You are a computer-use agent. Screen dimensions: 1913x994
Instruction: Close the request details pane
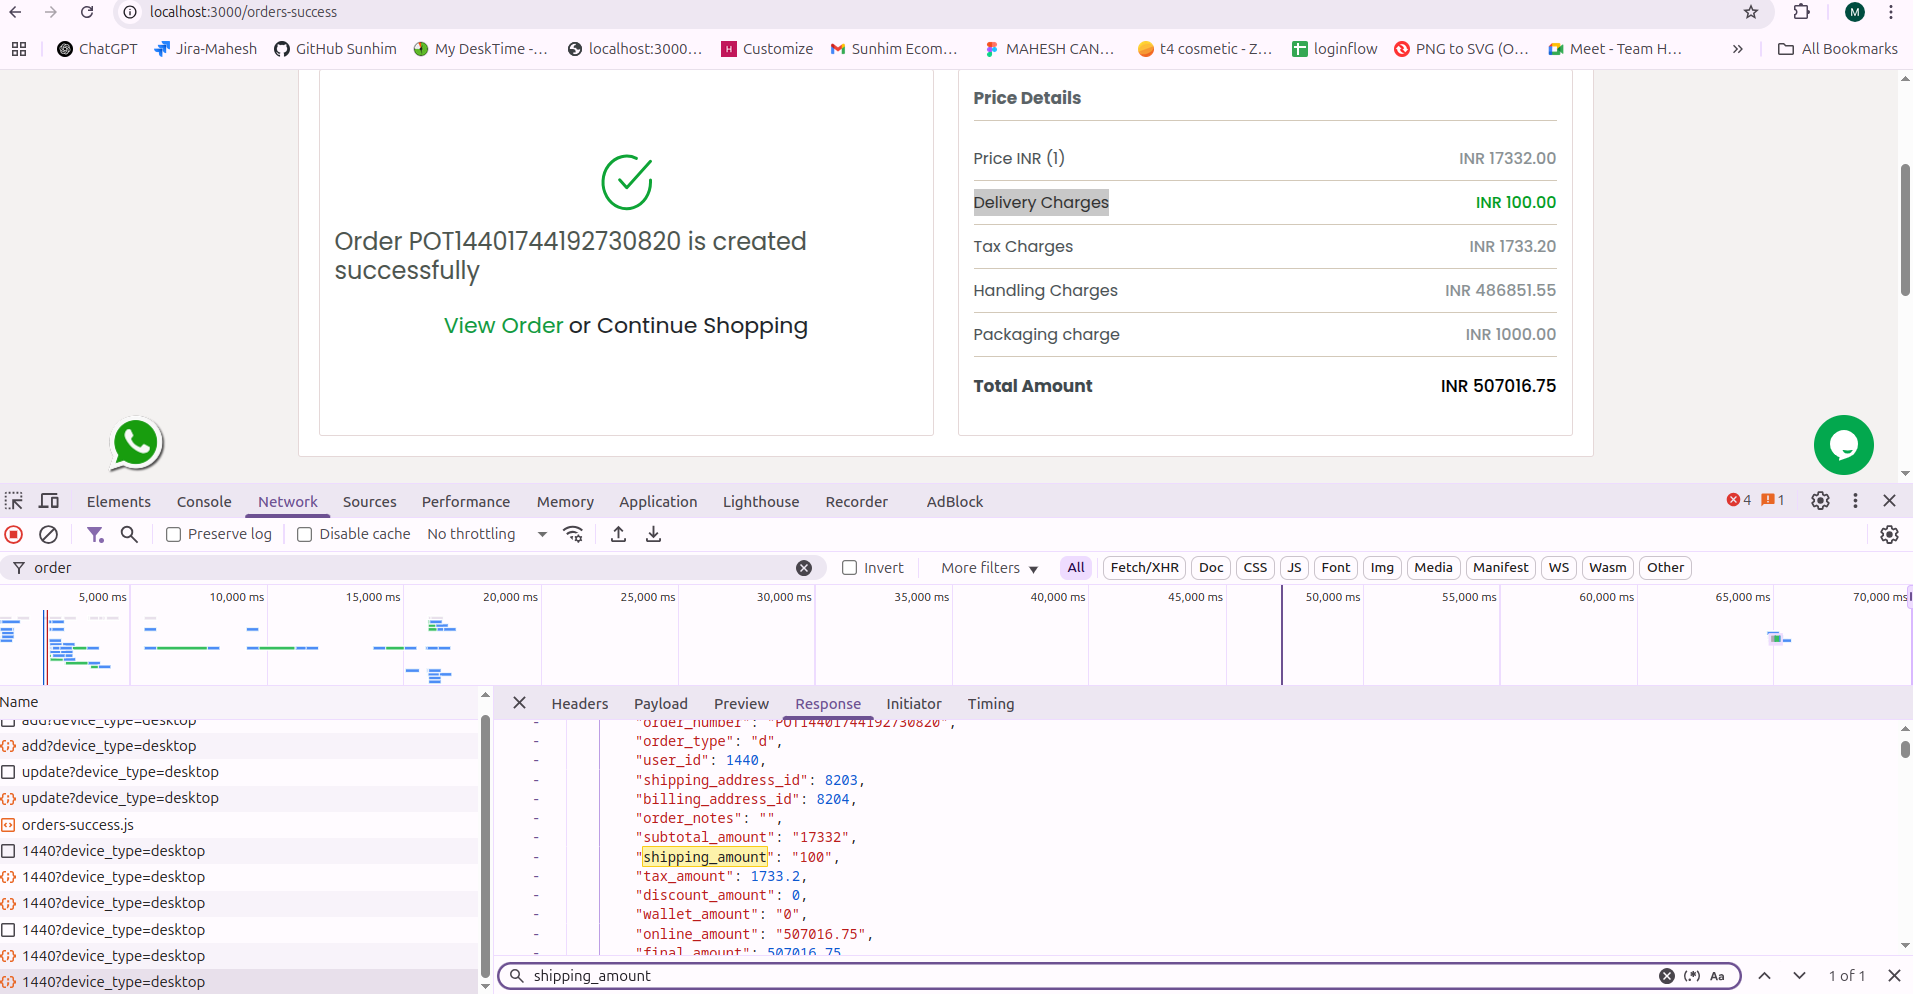[x=519, y=703]
